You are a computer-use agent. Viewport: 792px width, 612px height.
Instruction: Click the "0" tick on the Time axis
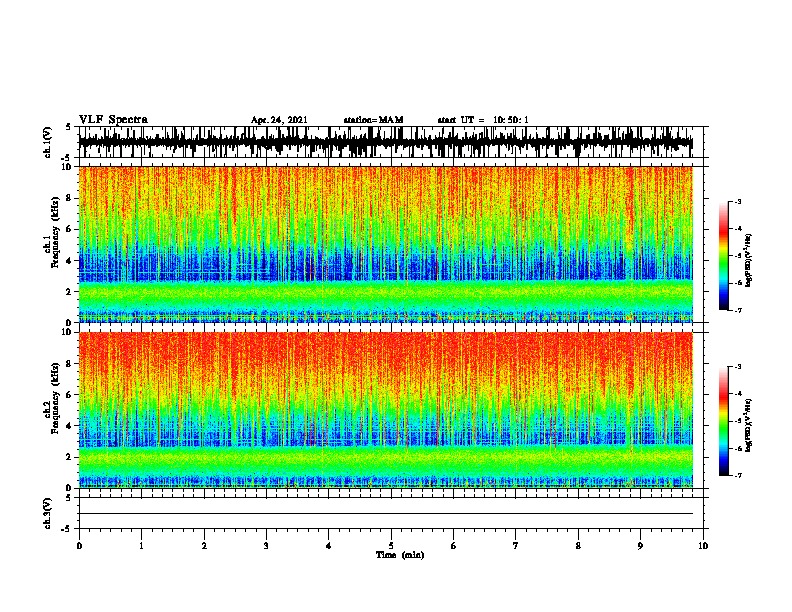(x=79, y=546)
